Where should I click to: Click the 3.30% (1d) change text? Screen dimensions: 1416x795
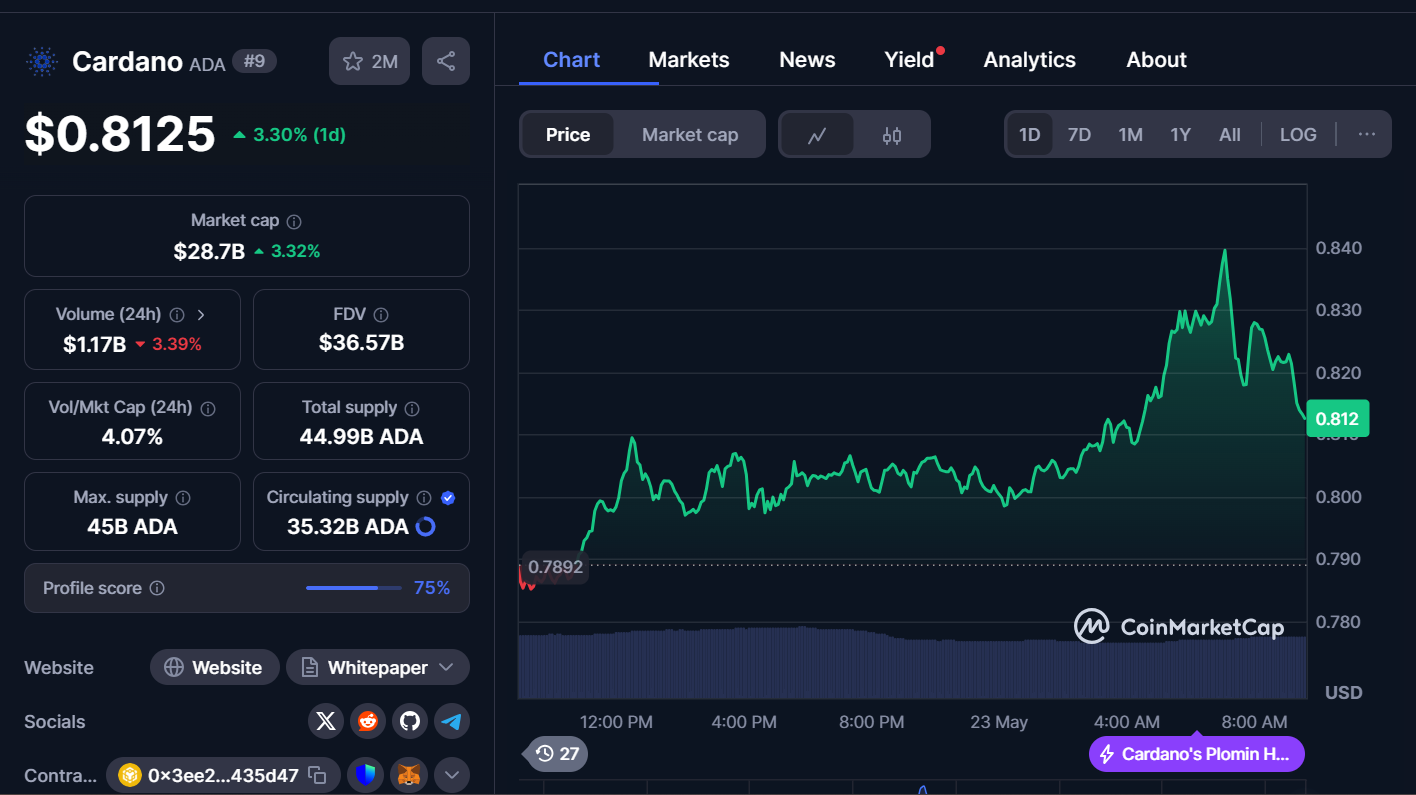(x=299, y=134)
